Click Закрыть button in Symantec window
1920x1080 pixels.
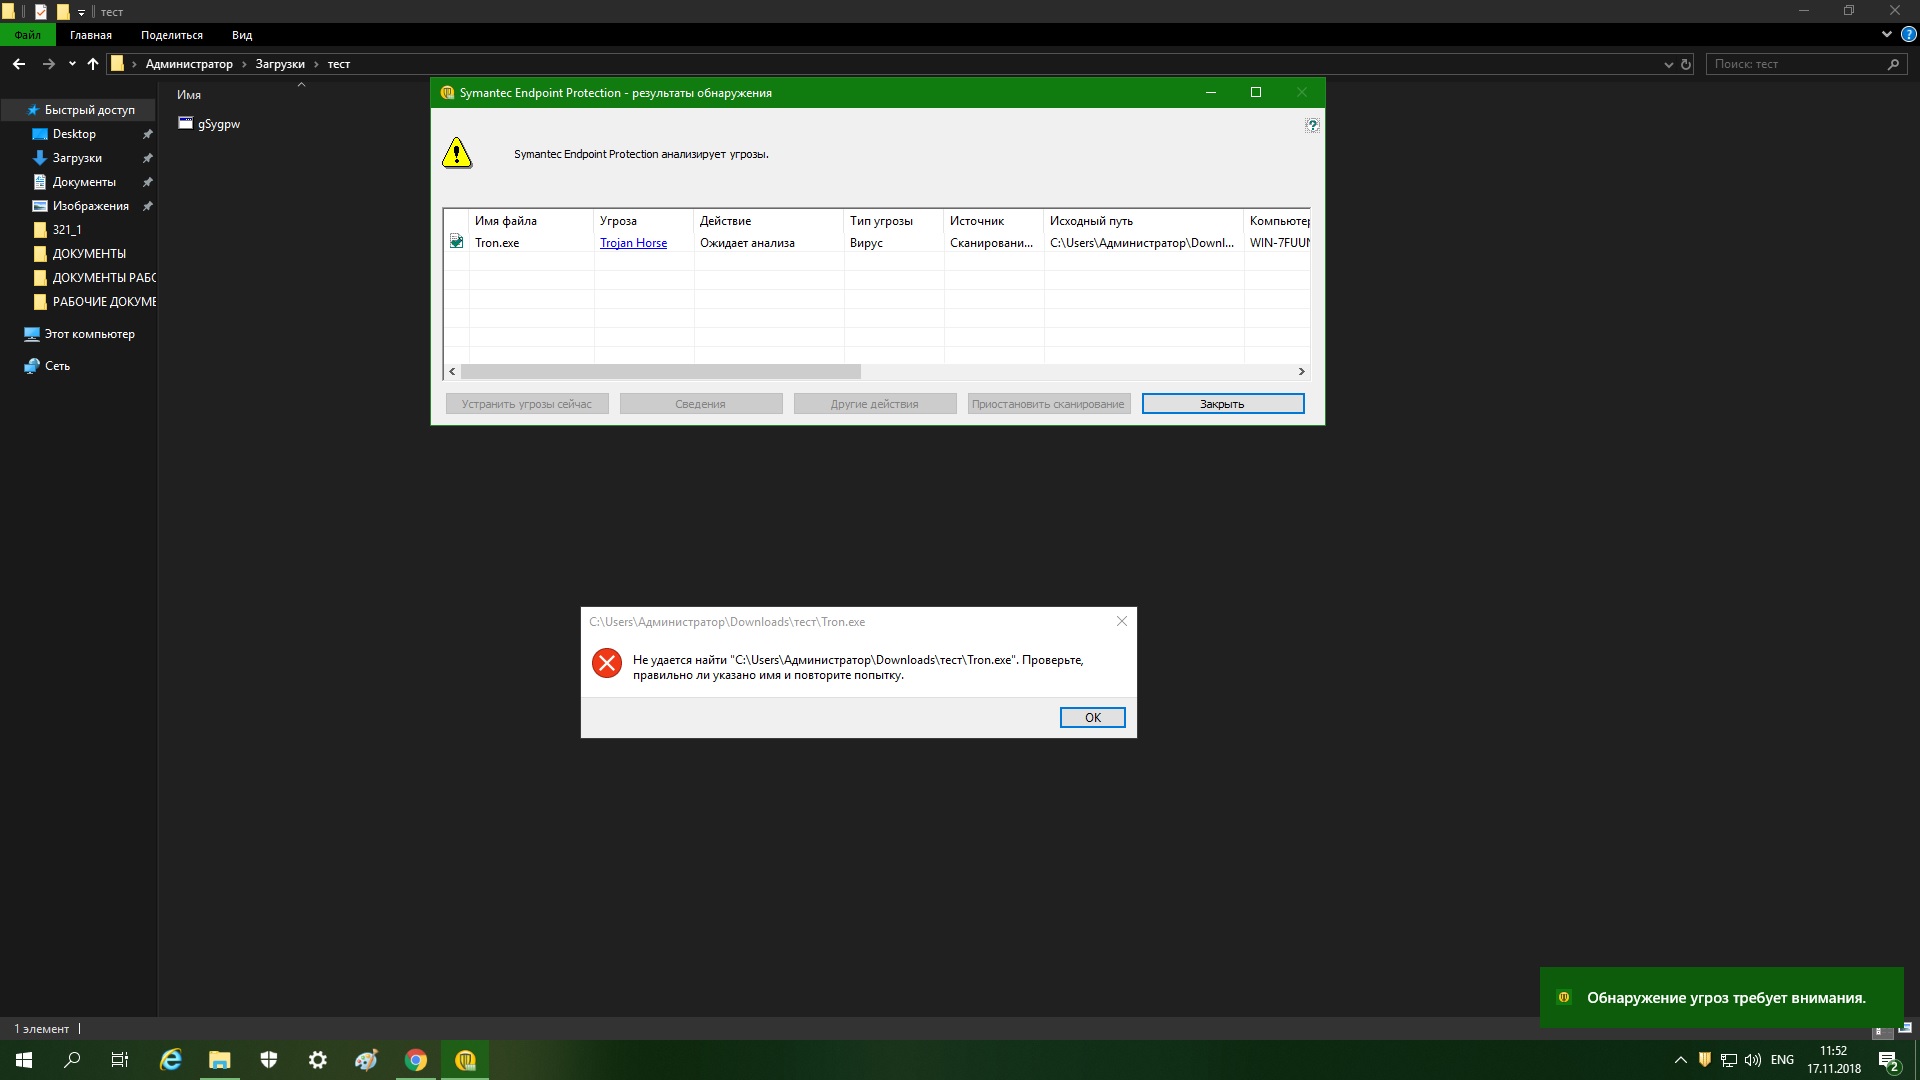[x=1222, y=404]
